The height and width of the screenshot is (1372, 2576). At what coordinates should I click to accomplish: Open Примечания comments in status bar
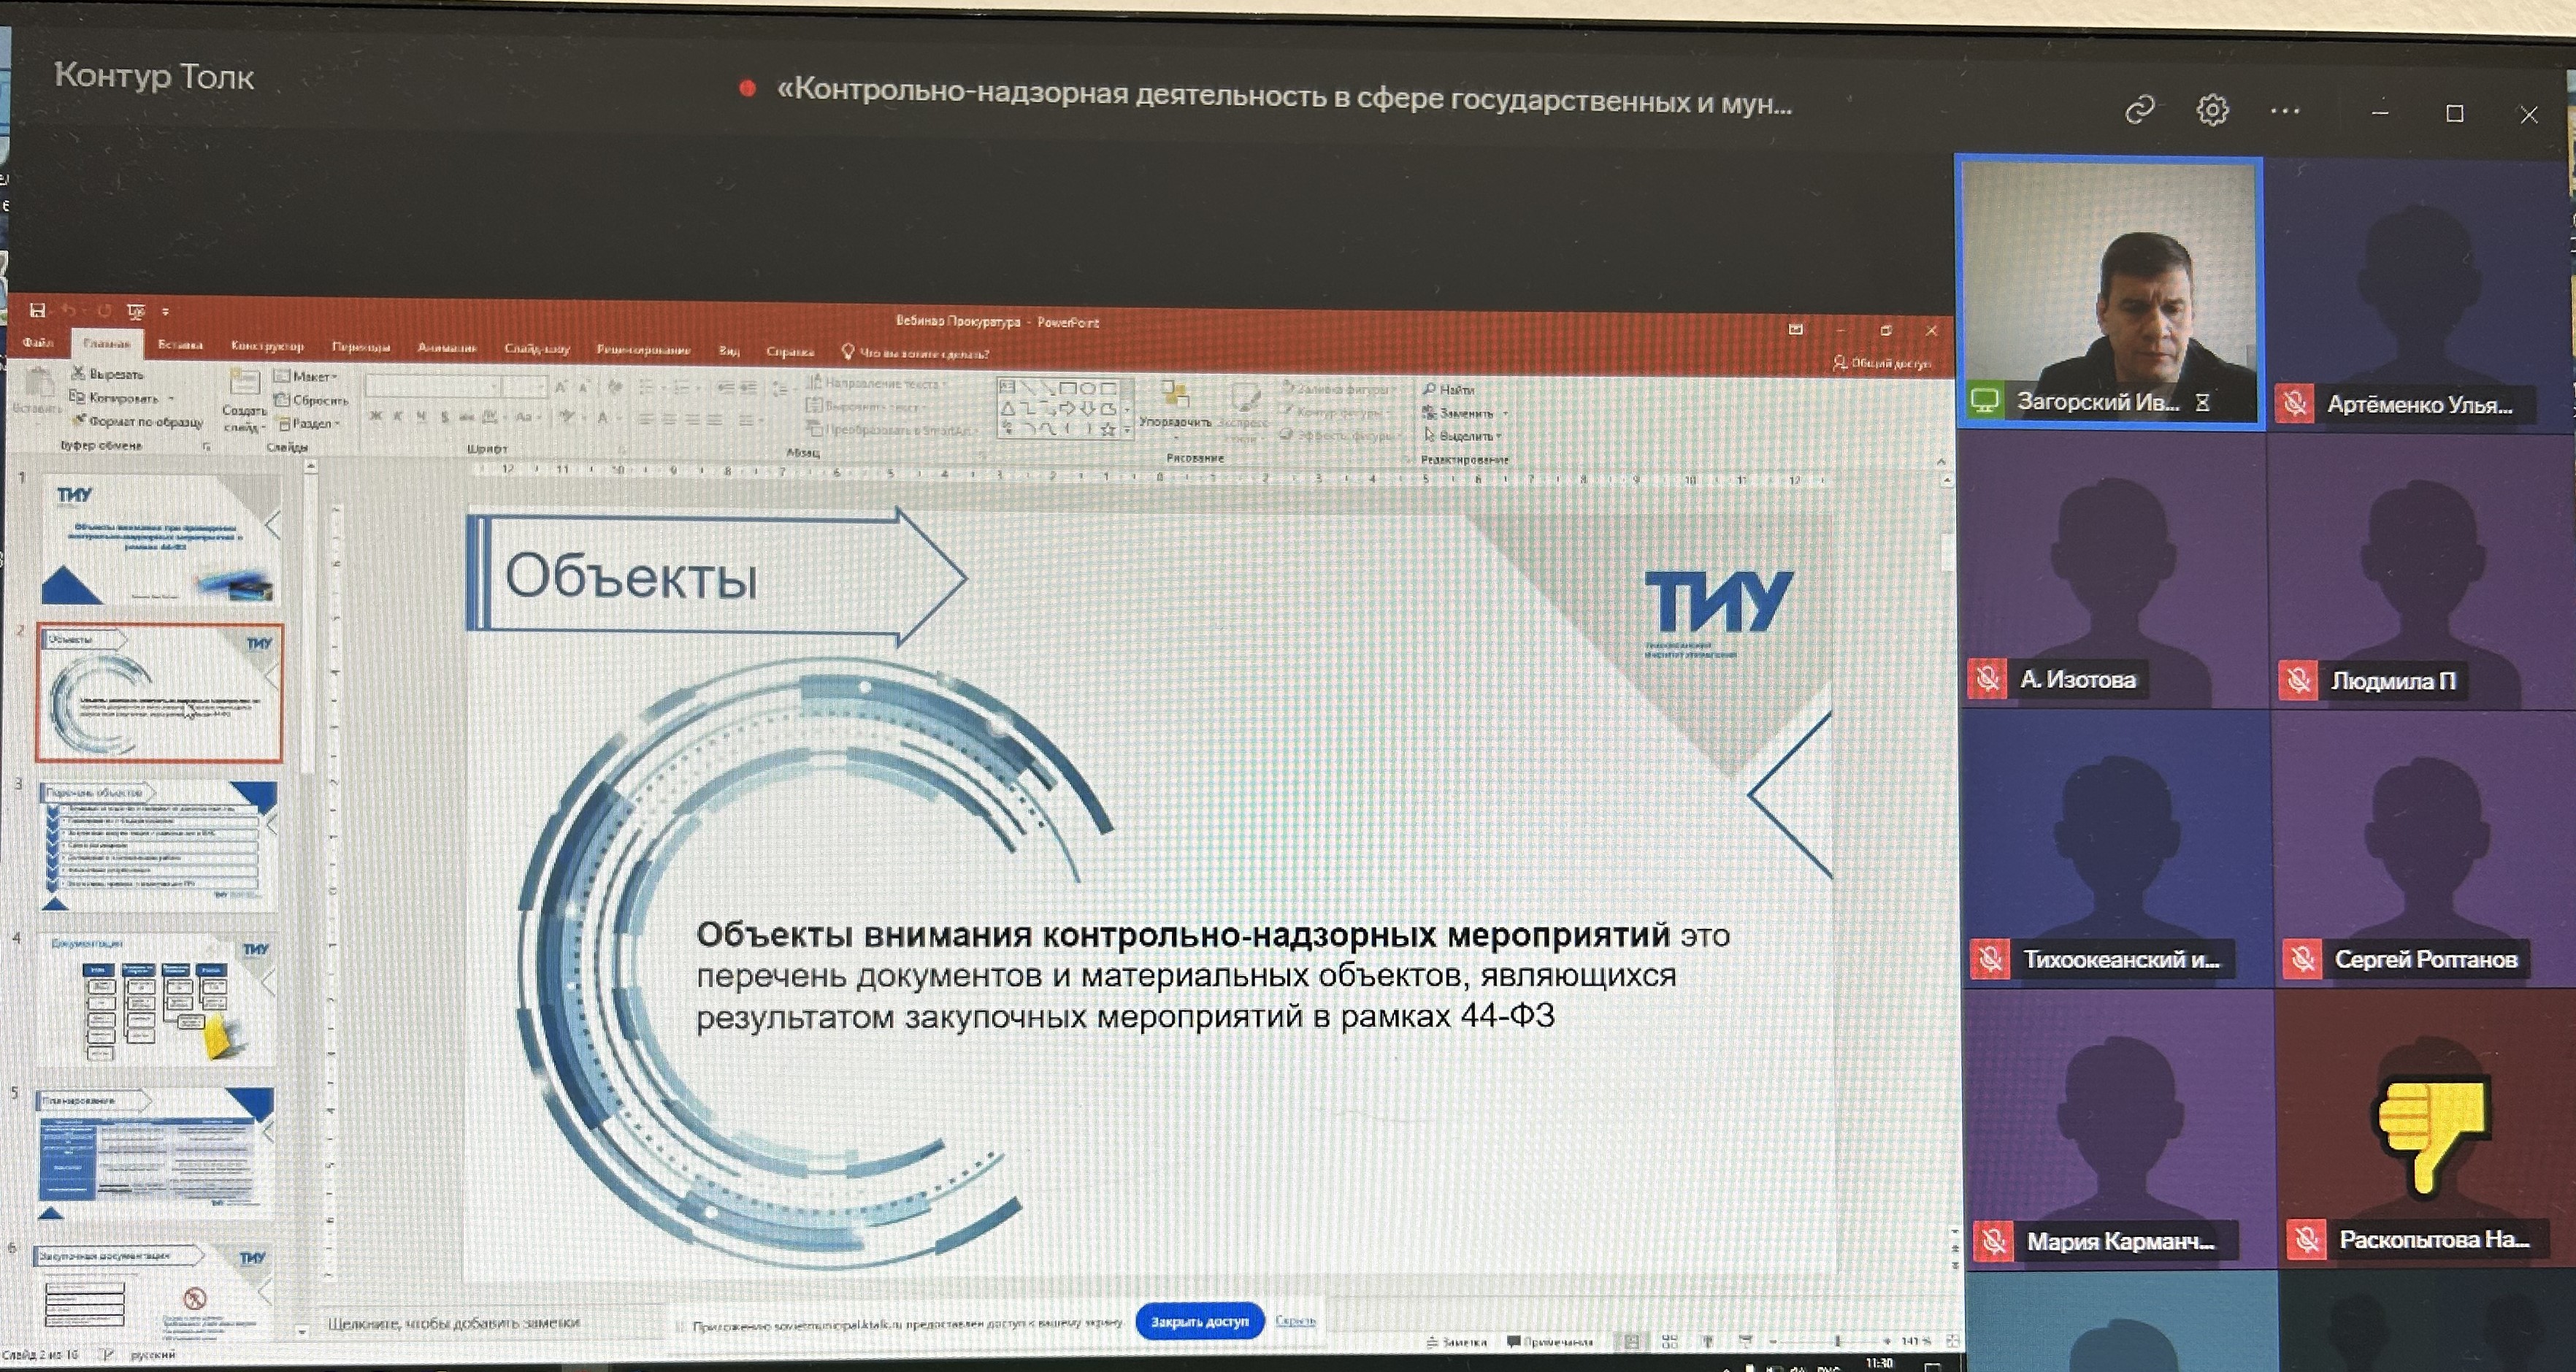[1550, 1342]
